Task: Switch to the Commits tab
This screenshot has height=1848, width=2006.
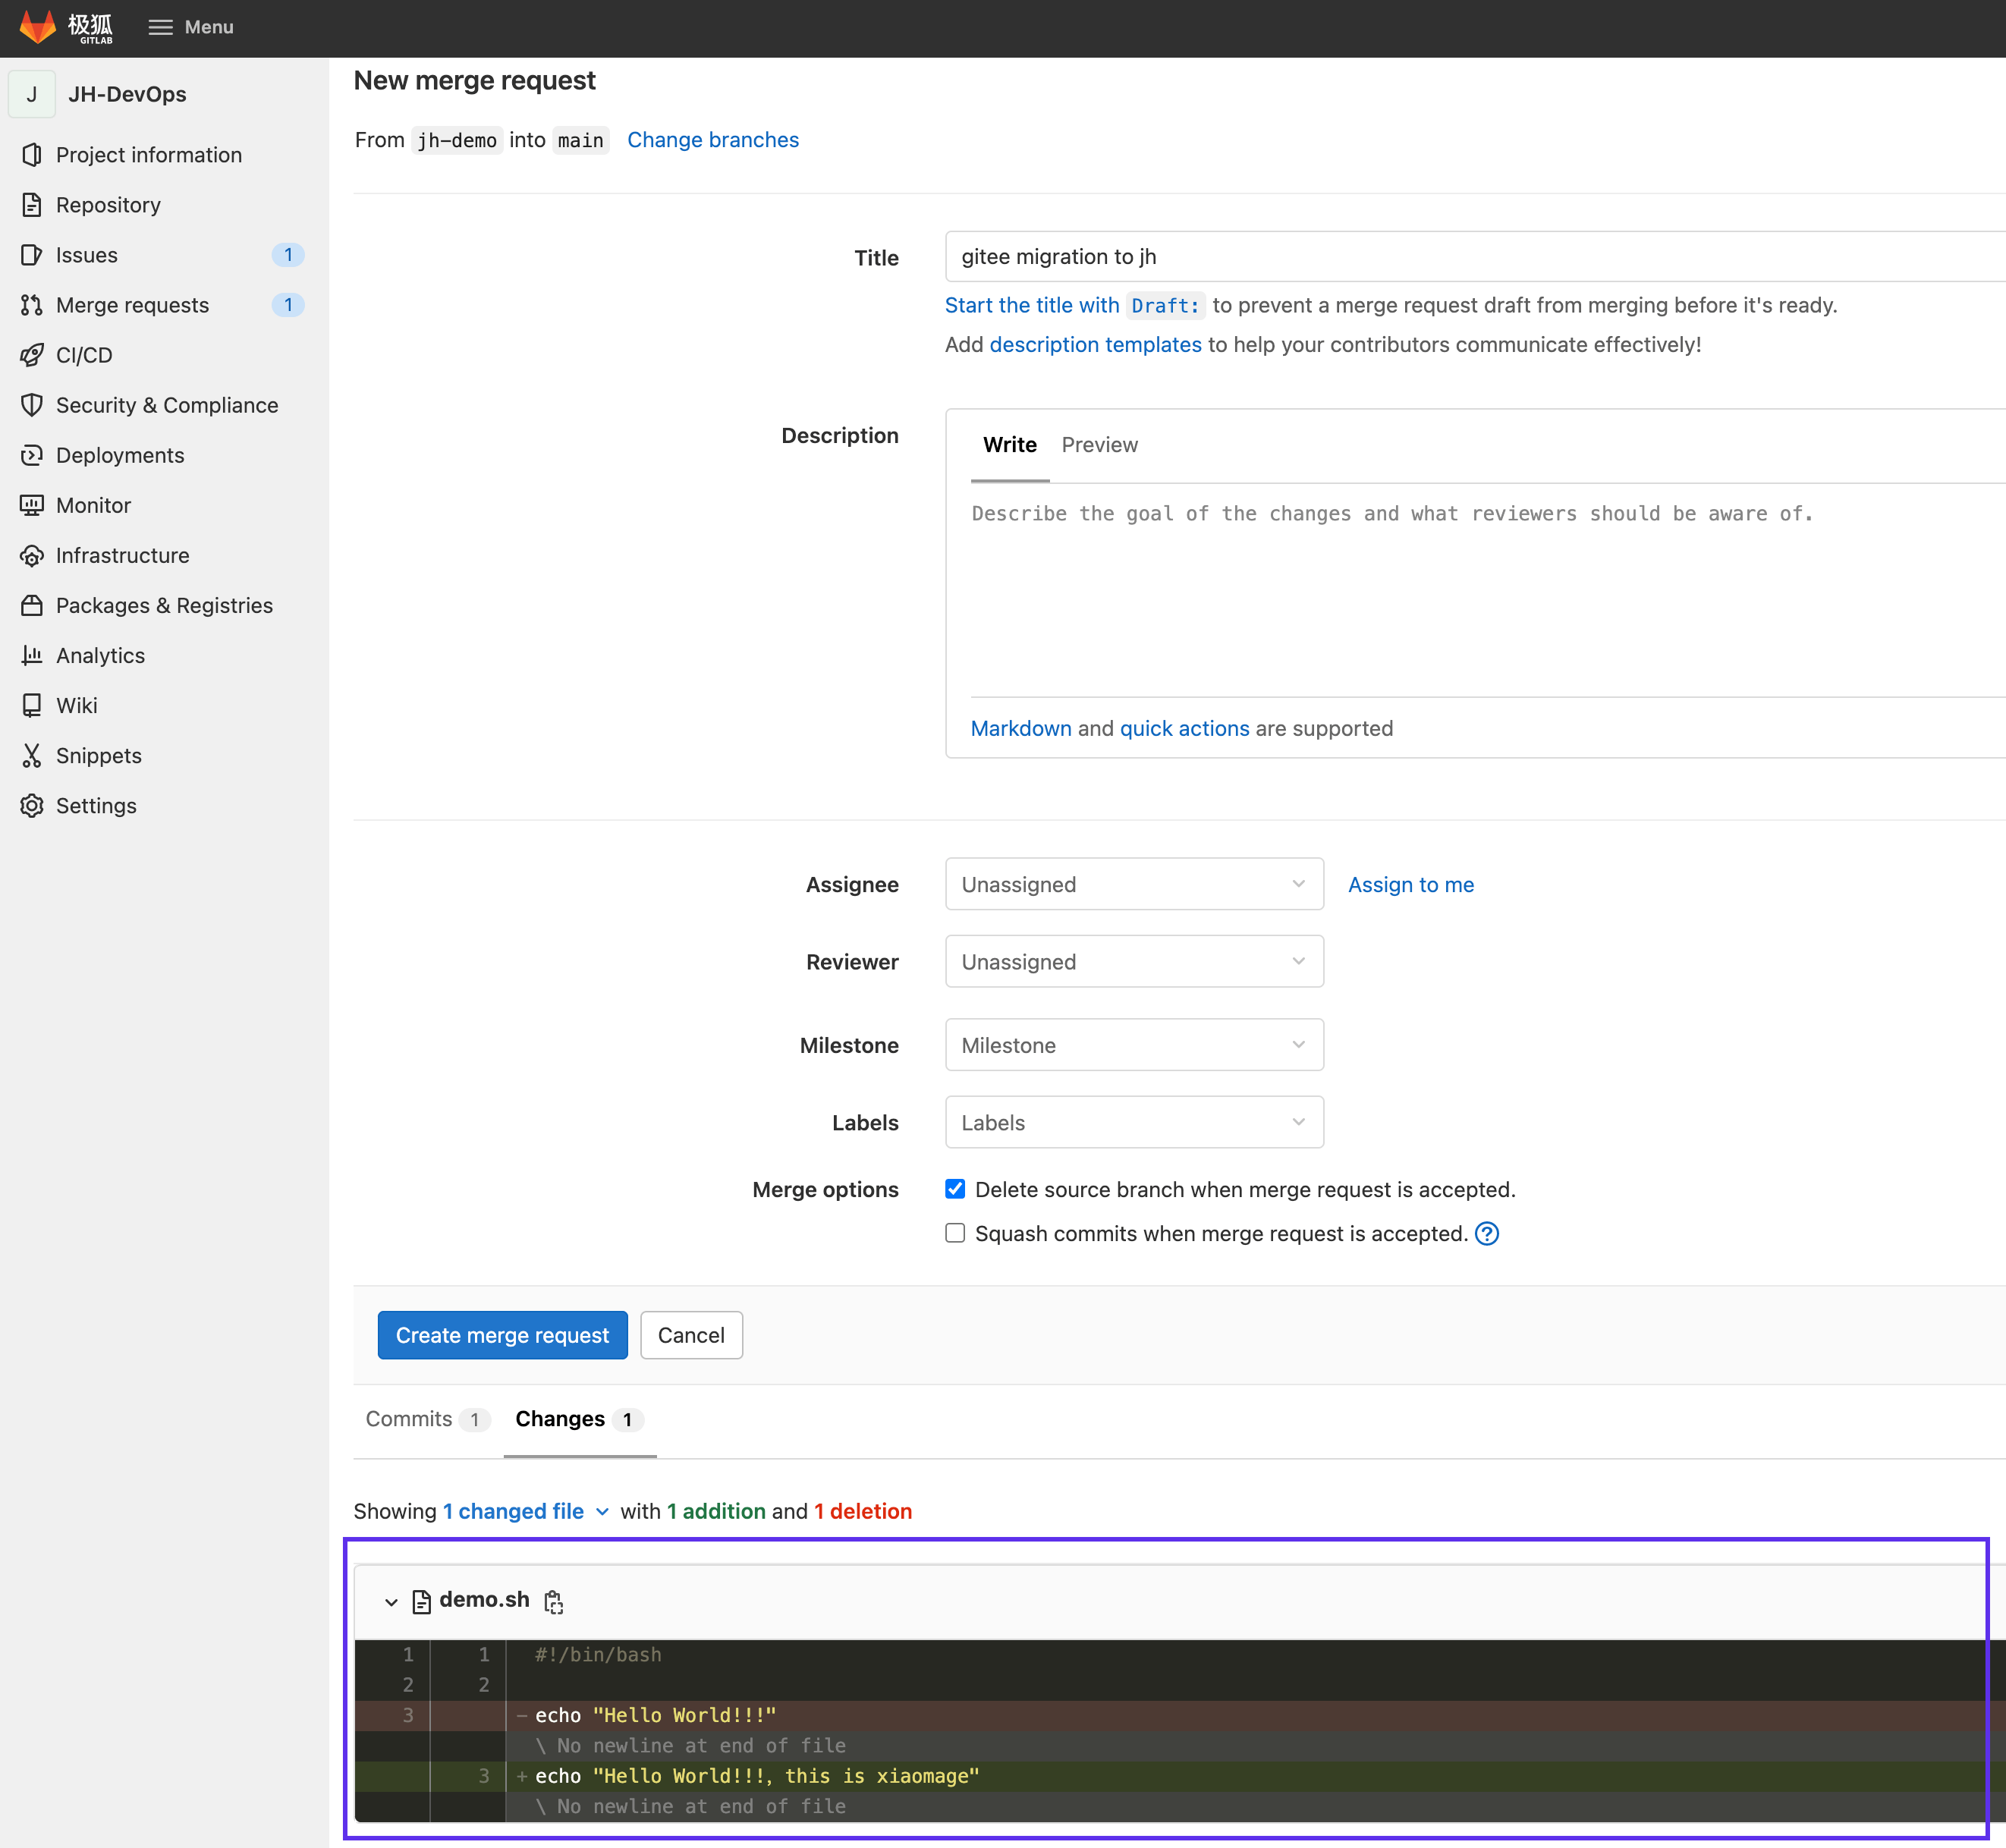Action: pyautogui.click(x=409, y=1419)
